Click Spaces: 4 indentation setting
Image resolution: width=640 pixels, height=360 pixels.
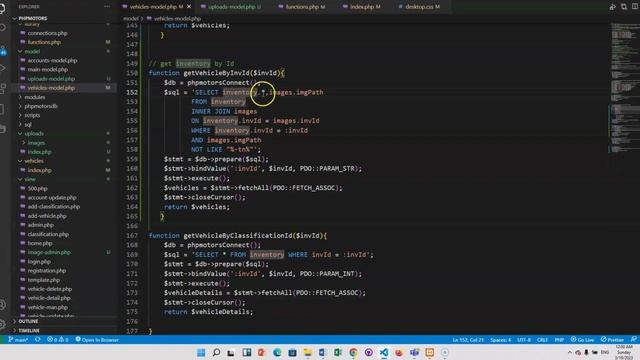tap(500, 340)
